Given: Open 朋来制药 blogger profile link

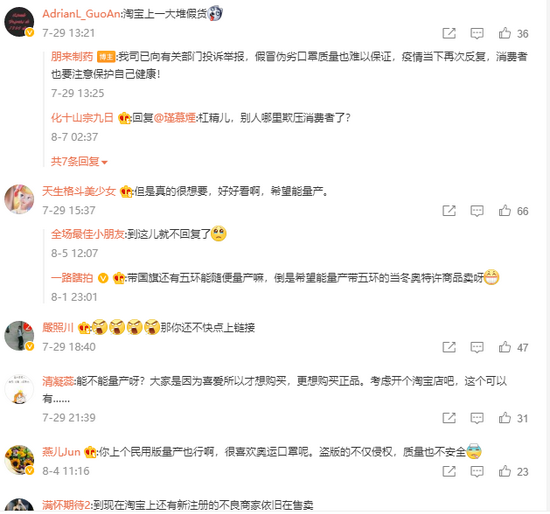Looking at the screenshot, I should coord(72,56).
